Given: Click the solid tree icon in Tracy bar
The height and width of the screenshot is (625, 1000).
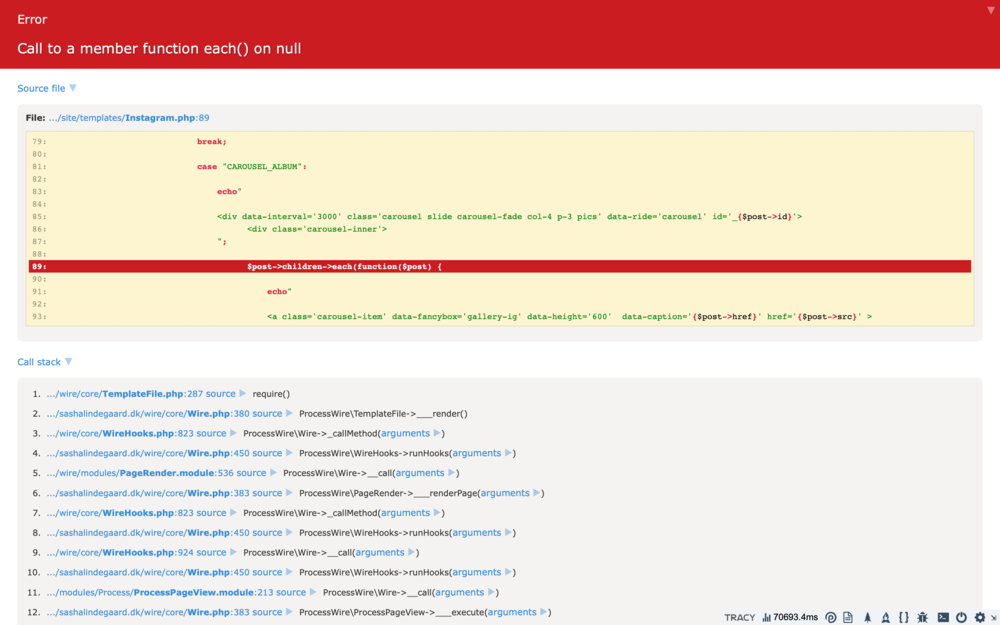Looking at the screenshot, I should 867,618.
